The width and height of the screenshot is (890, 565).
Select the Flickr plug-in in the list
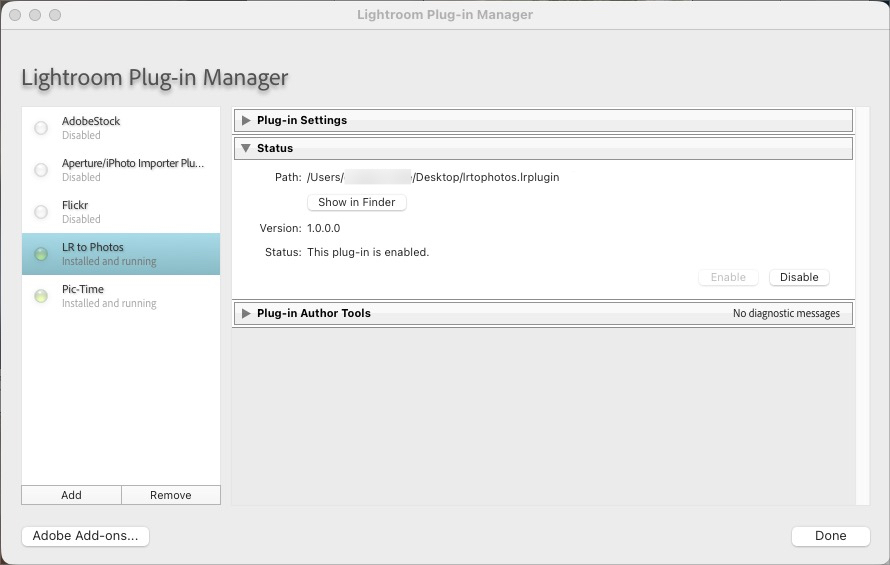pyautogui.click(x=121, y=212)
